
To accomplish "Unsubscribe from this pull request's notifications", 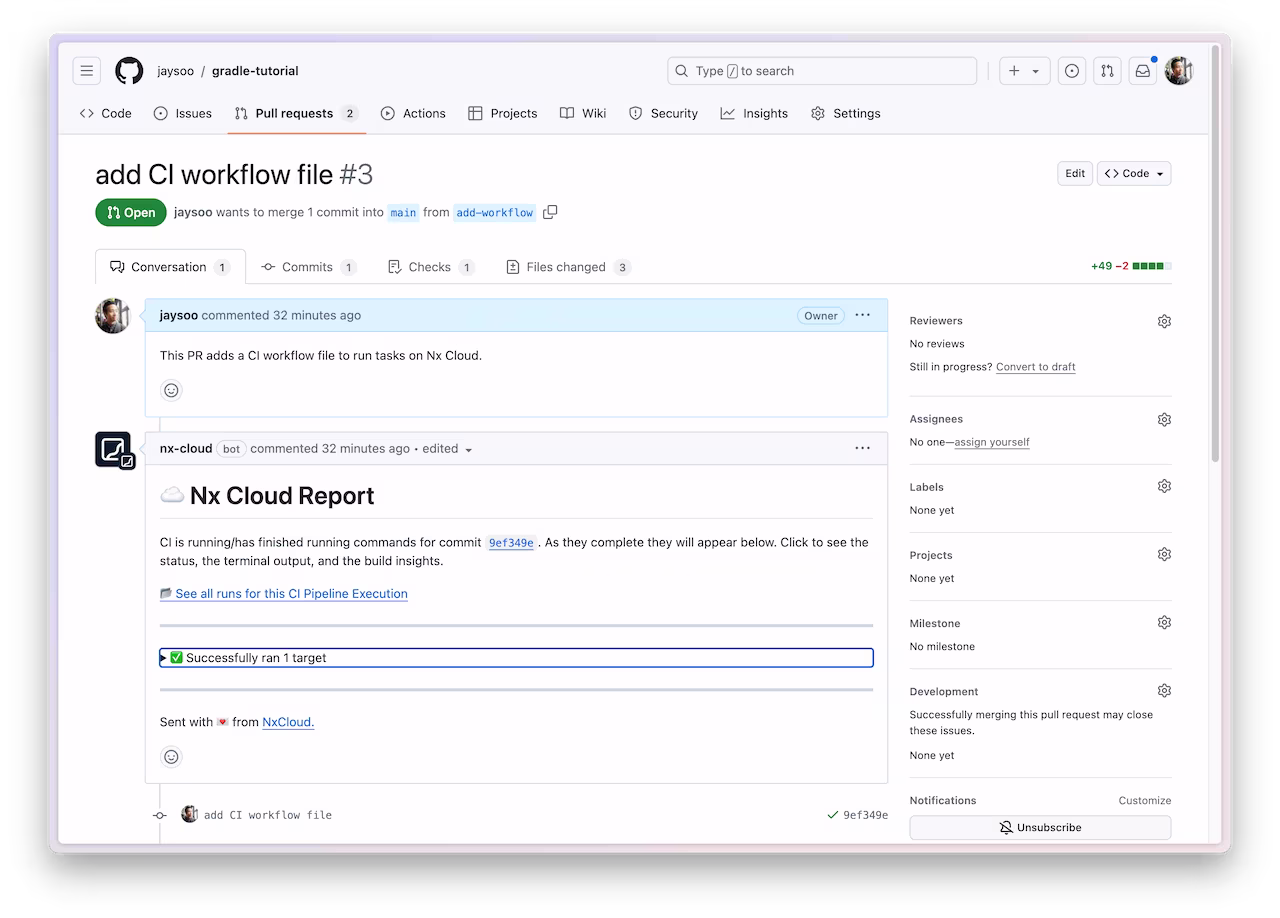I will (x=1039, y=827).
